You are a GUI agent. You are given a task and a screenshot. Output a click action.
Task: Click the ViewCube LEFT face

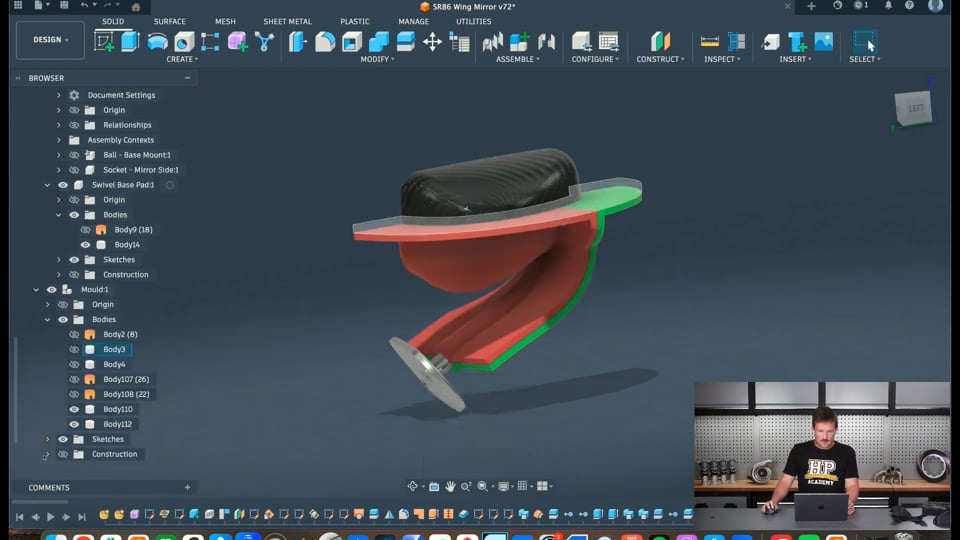[x=915, y=108]
